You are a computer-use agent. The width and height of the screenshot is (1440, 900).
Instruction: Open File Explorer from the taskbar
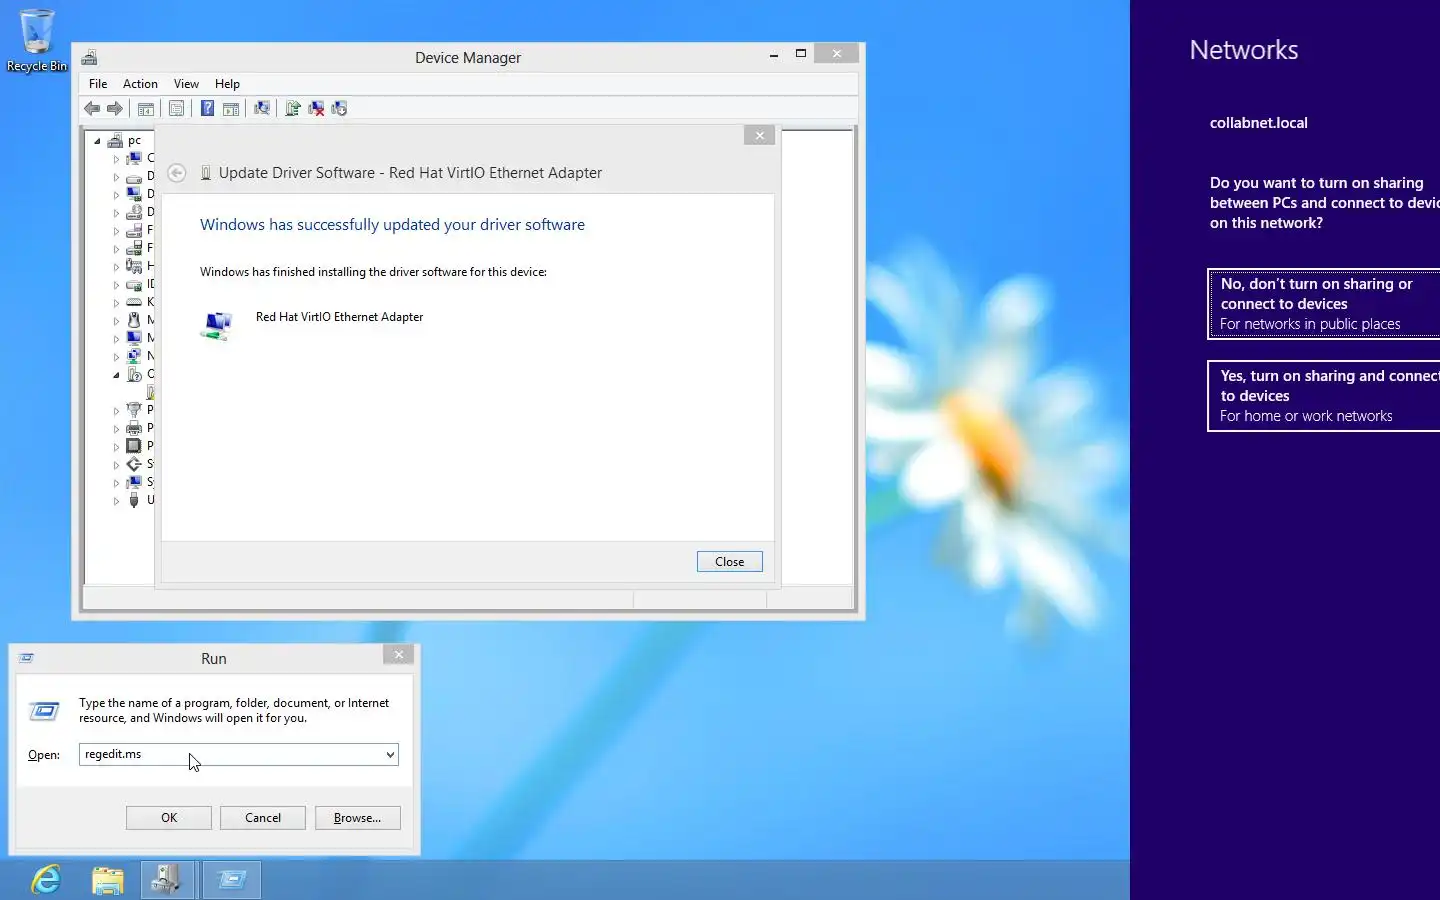click(x=107, y=880)
